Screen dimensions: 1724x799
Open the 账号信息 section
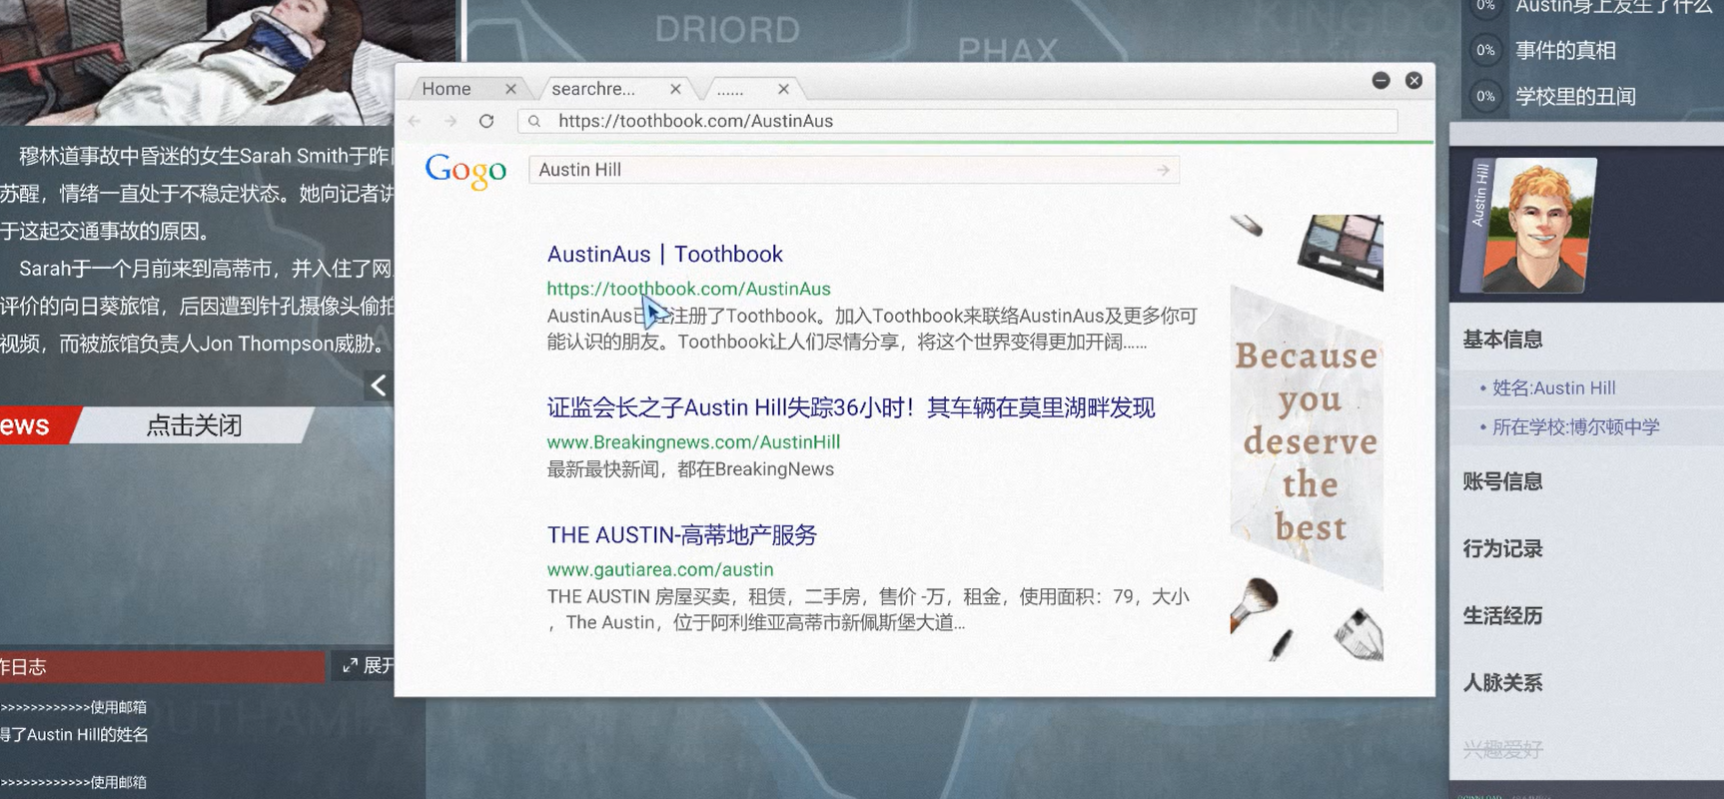coord(1503,482)
